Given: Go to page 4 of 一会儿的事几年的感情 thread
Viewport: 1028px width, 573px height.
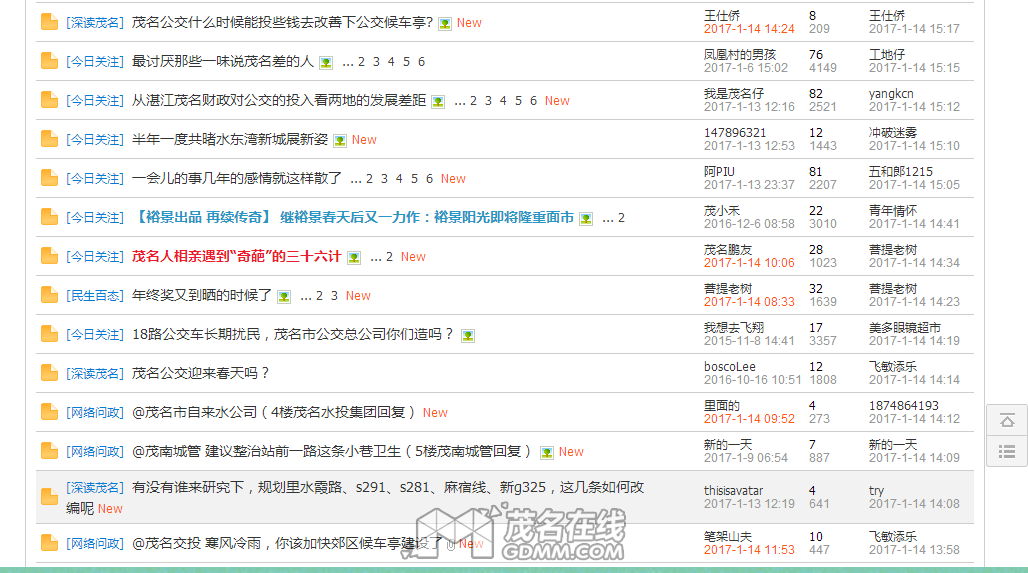Looking at the screenshot, I should click(x=399, y=178).
